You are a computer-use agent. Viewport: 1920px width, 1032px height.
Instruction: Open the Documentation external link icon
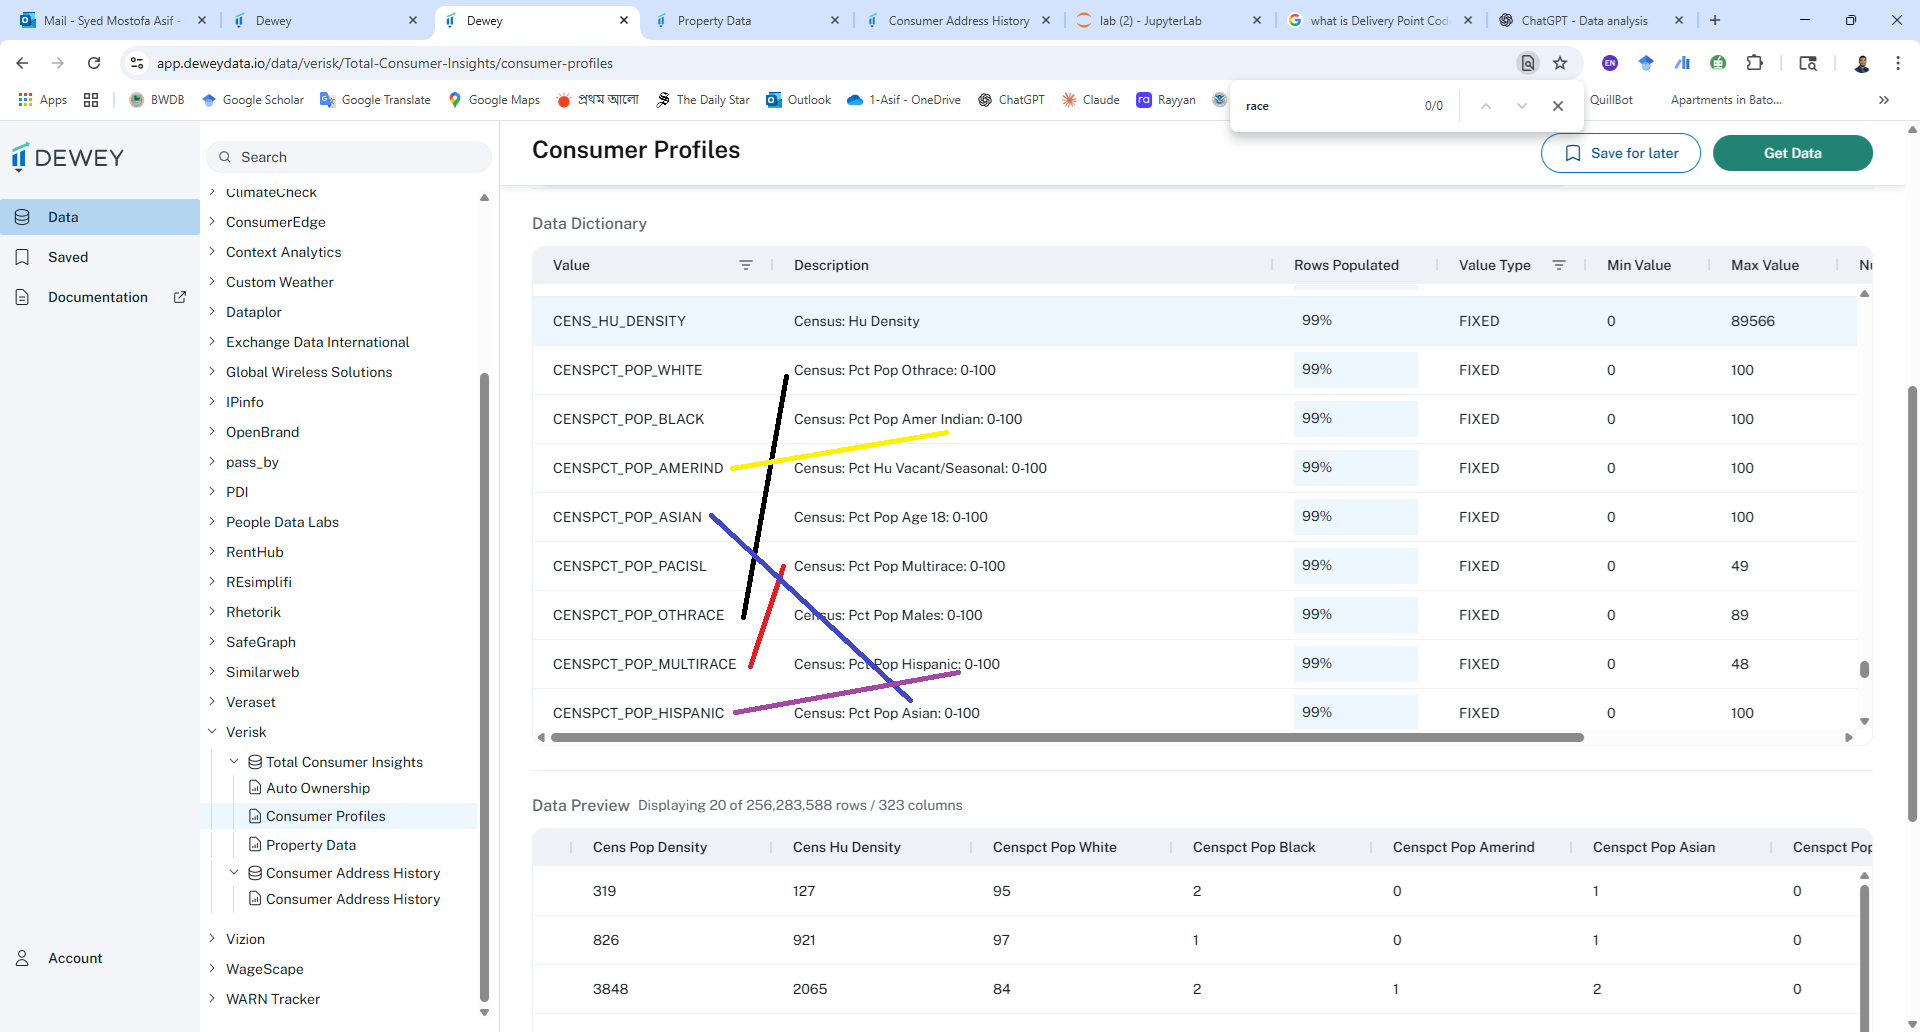[180, 297]
